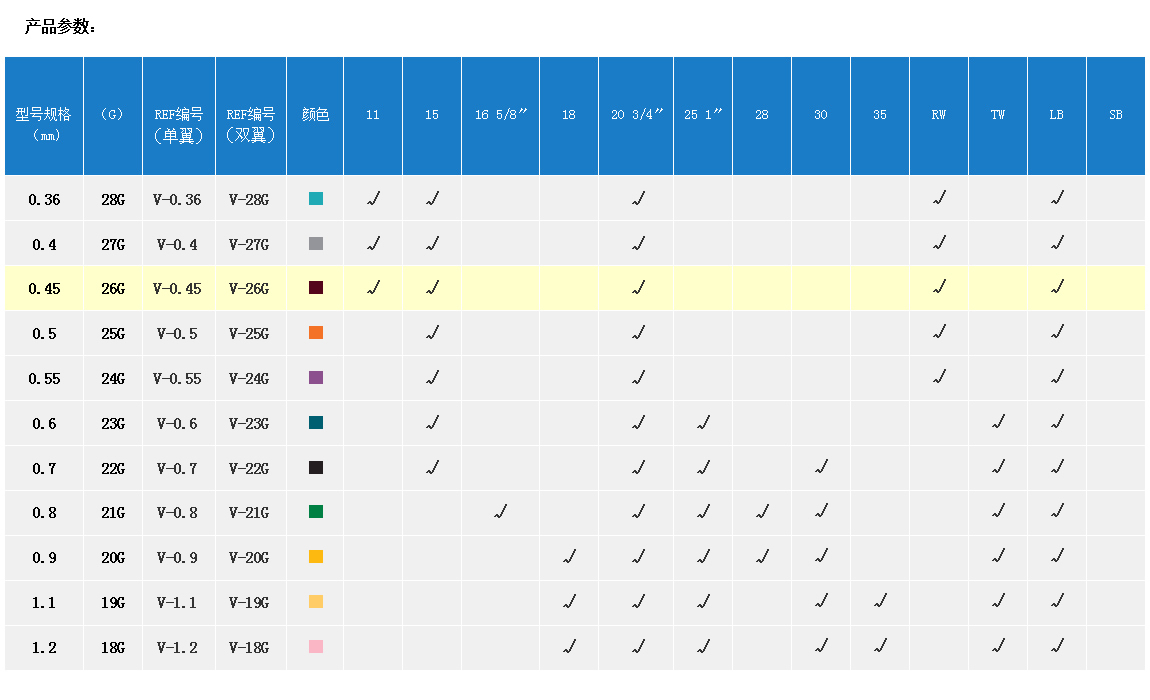Click the column 11 checkmark in highlighted 26G row
Viewport: 1150px width, 700px height.
tap(373, 288)
